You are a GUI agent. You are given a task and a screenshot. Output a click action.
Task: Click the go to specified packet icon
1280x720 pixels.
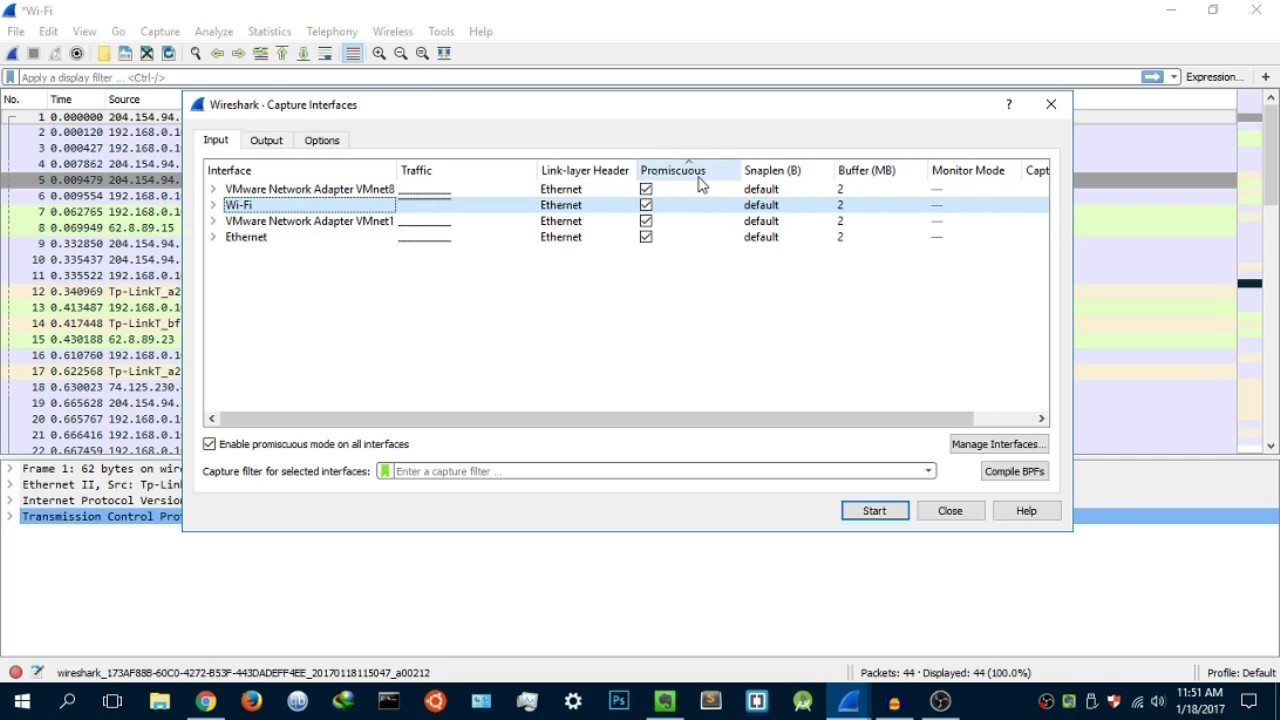(261, 54)
